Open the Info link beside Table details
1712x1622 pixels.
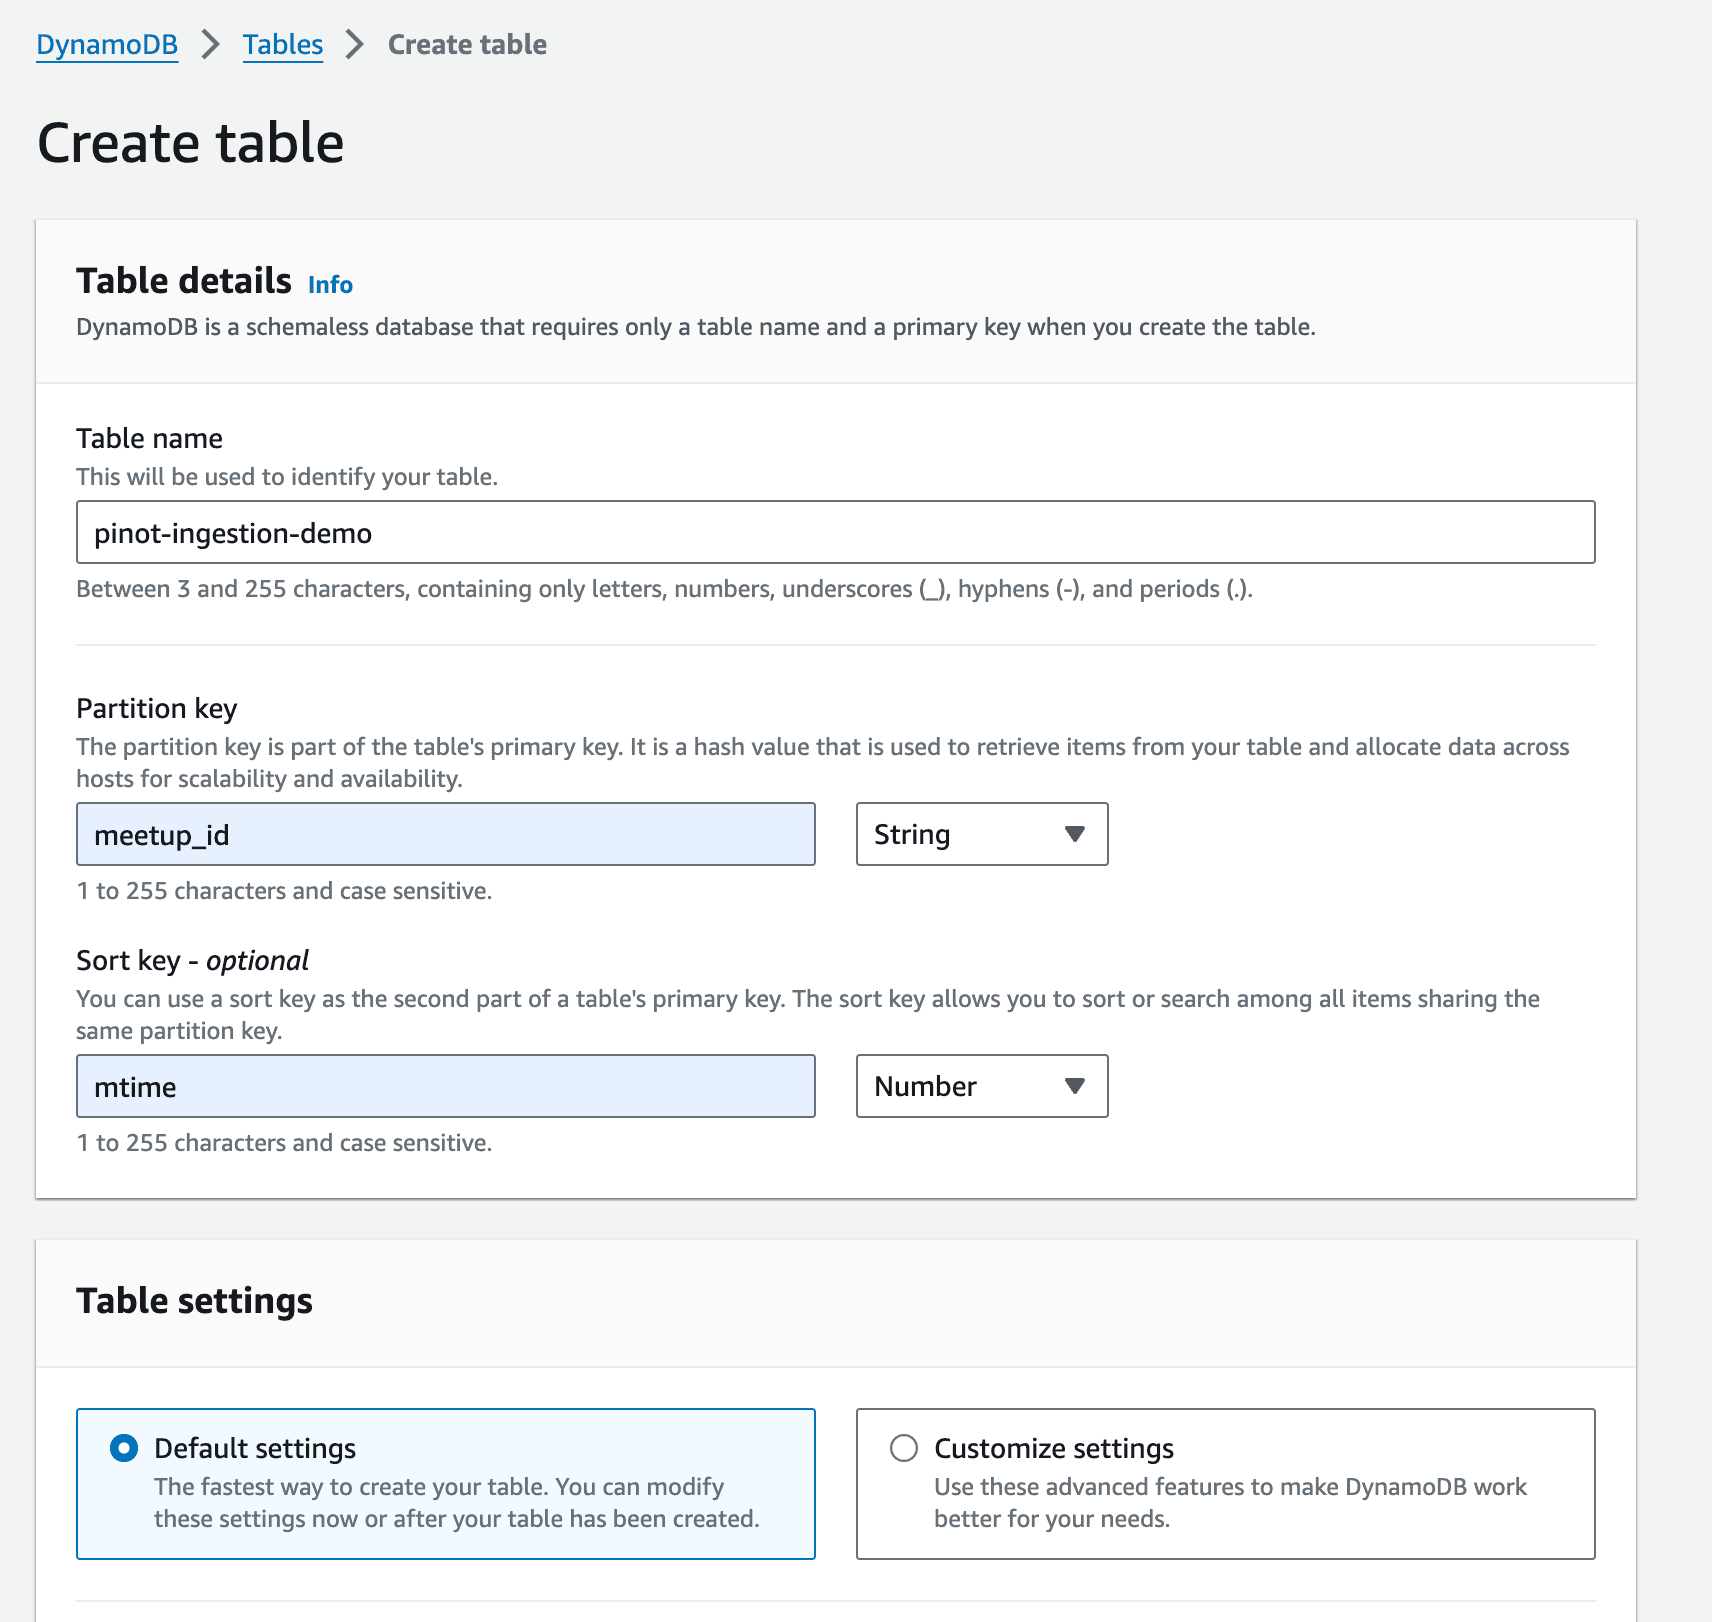330,285
